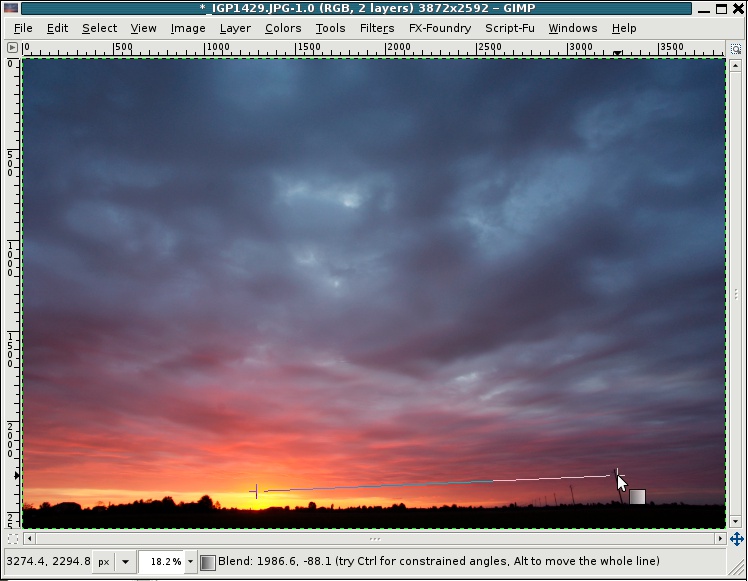This screenshot has width=748, height=581.
Task: Click the horizontal scrollbar thumb
Action: click(x=374, y=539)
